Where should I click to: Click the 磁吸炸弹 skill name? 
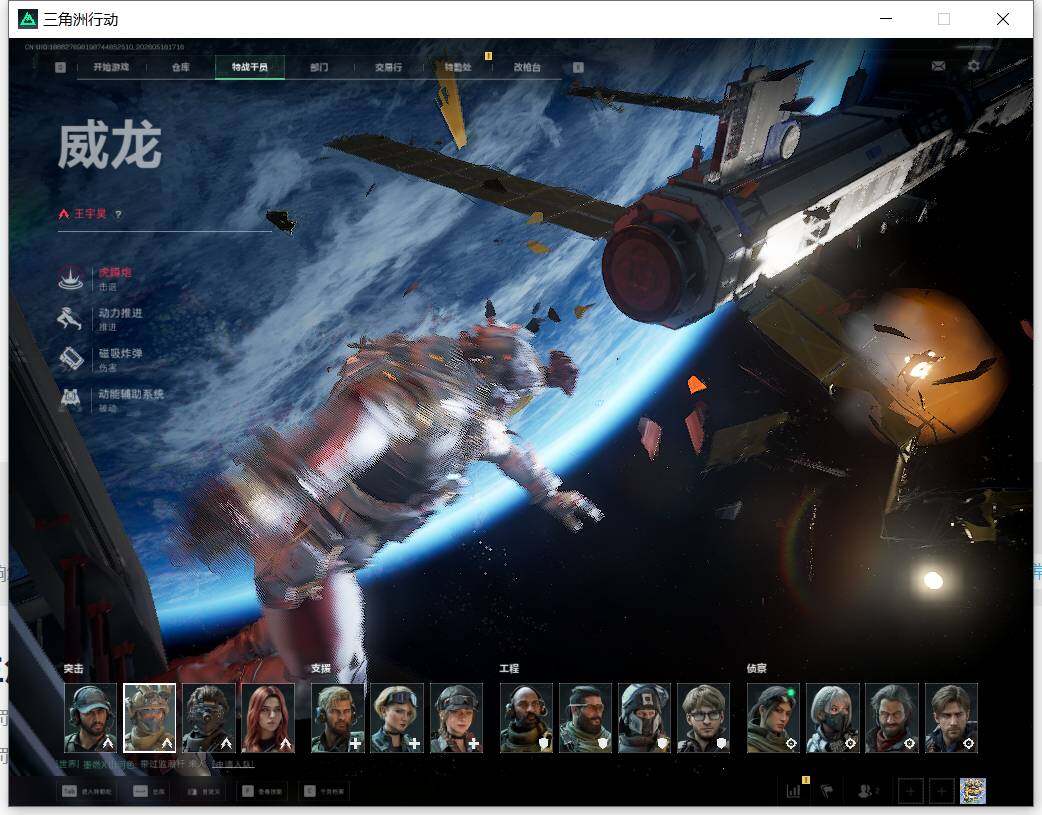coord(120,354)
